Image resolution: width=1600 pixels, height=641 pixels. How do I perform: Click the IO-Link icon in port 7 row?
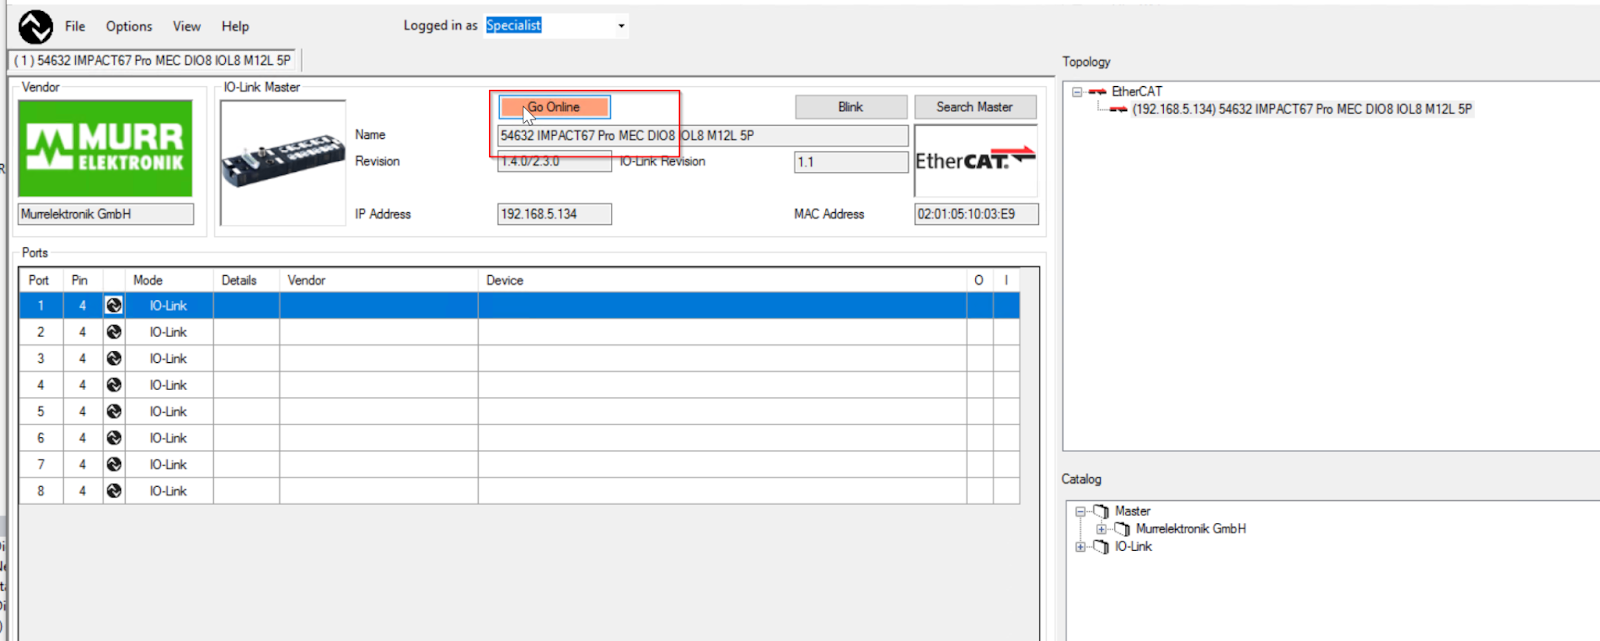[114, 464]
